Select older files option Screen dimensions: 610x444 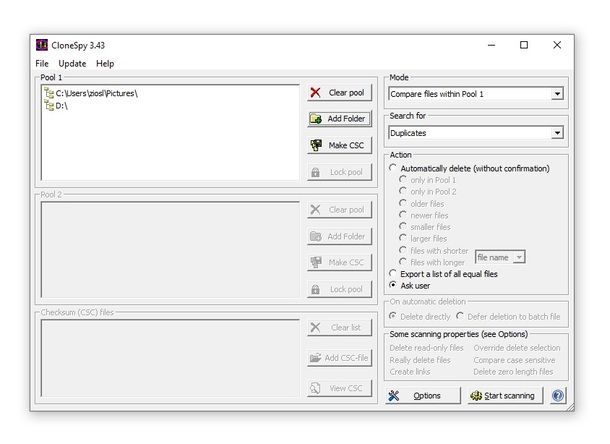pos(403,203)
